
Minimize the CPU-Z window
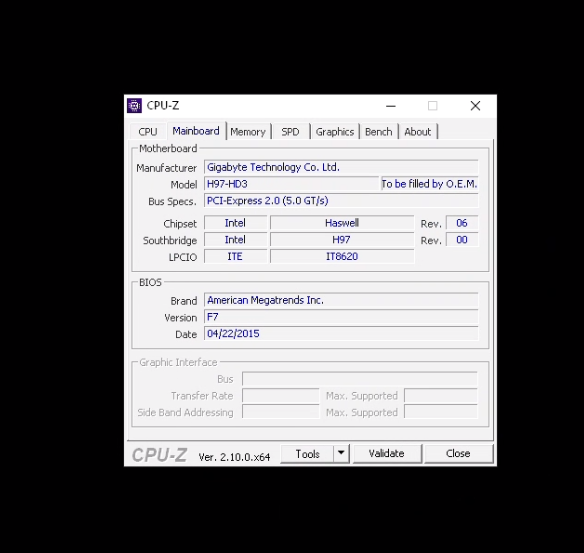pos(391,106)
